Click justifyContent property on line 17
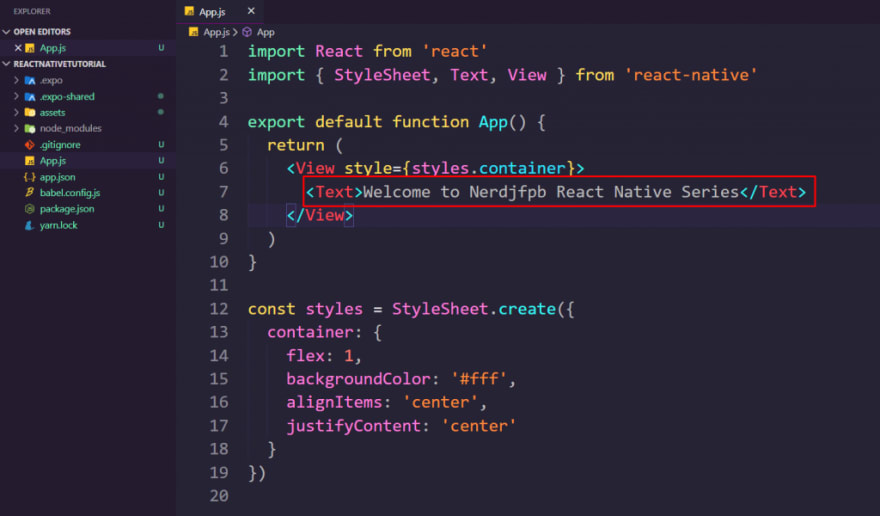 353,426
